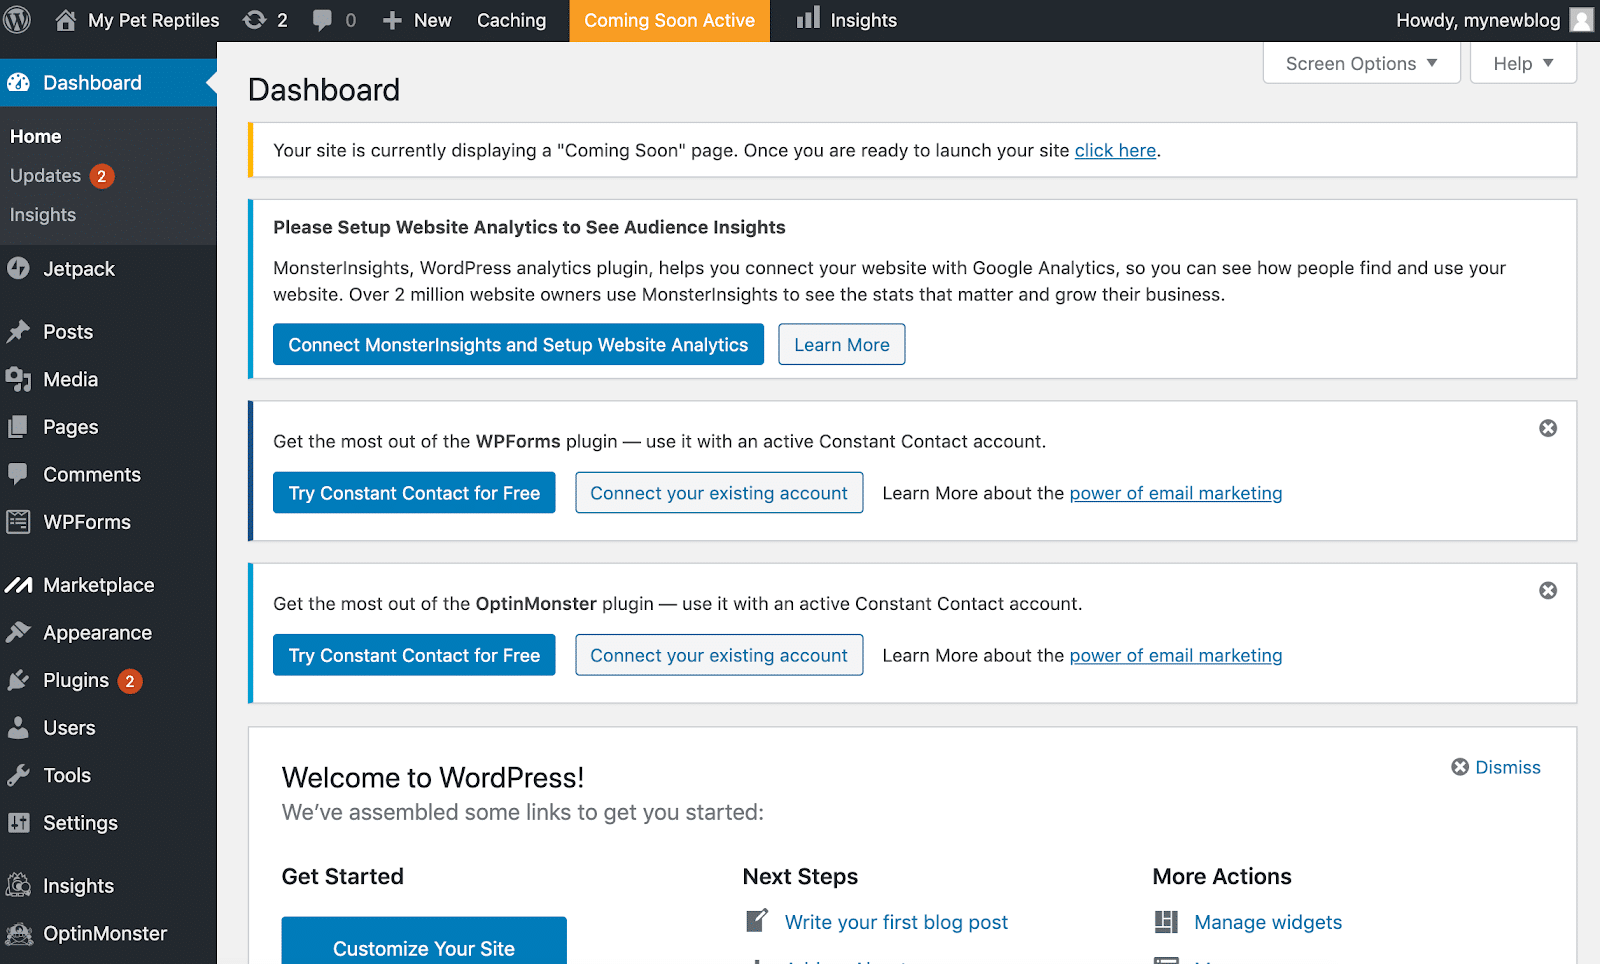1600x964 pixels.
Task: Open power of email marketing link in OptinMonster notice
Action: 1176,655
